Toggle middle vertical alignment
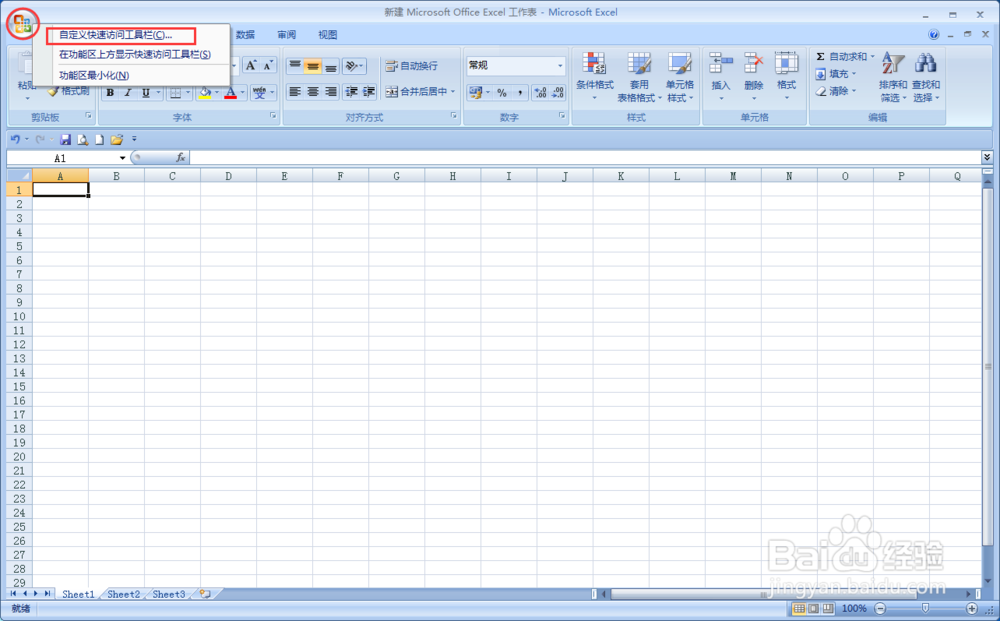 [x=312, y=65]
